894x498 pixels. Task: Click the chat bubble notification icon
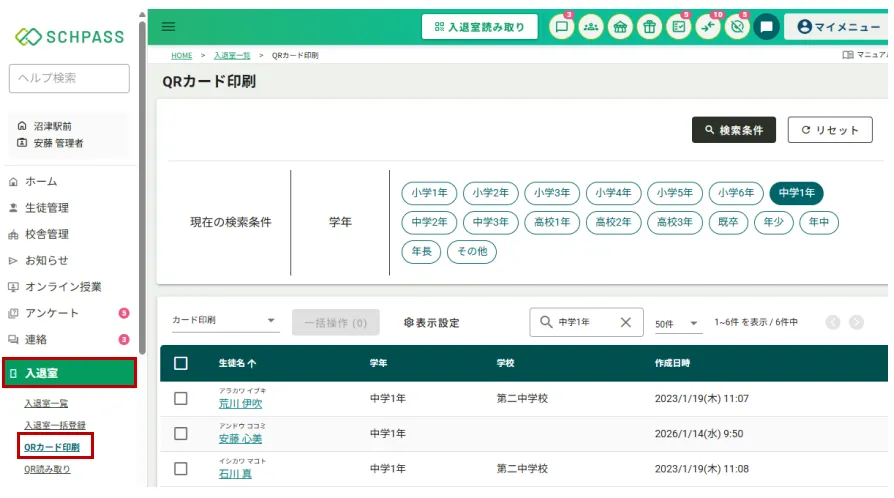[562, 27]
